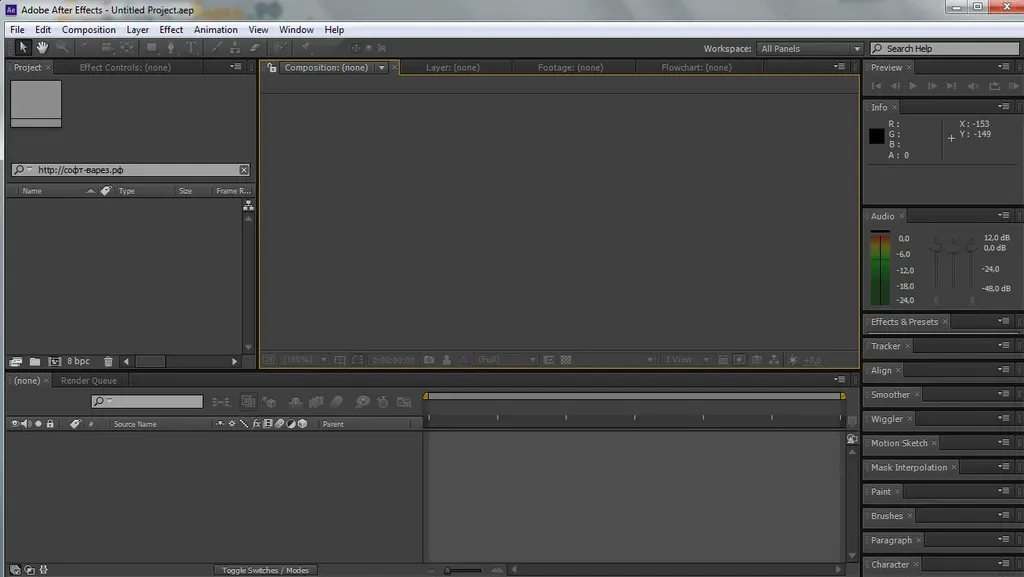Open the Preview panel options menu
Screen dimensions: 1024x577
click(x=1004, y=67)
